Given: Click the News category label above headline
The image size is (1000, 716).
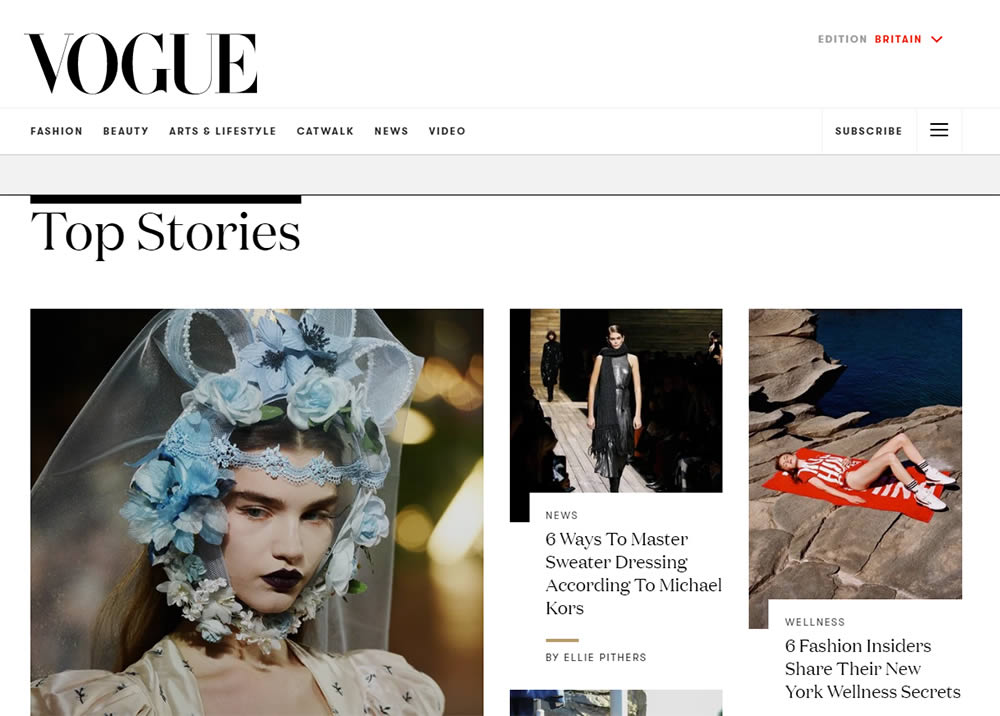Looking at the screenshot, I should pos(561,515).
